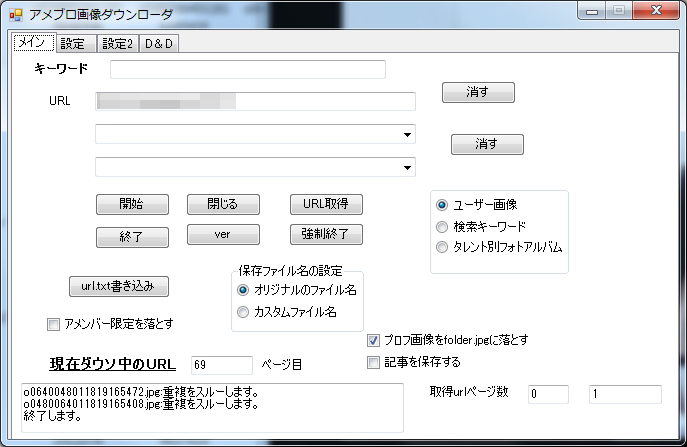This screenshot has height=447, width=687.
Task: Click the 消す button next to the URL field
Action: click(x=478, y=92)
